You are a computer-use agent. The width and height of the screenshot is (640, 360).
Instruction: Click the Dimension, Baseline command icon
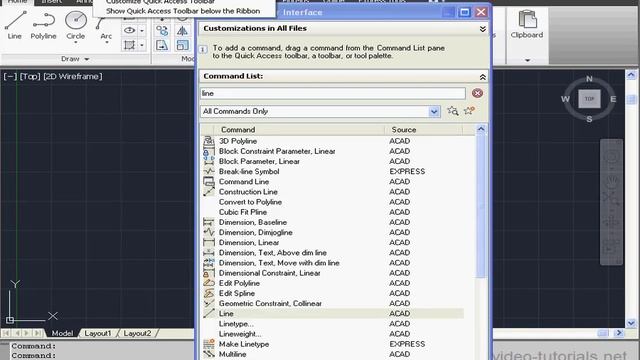[x=209, y=222]
